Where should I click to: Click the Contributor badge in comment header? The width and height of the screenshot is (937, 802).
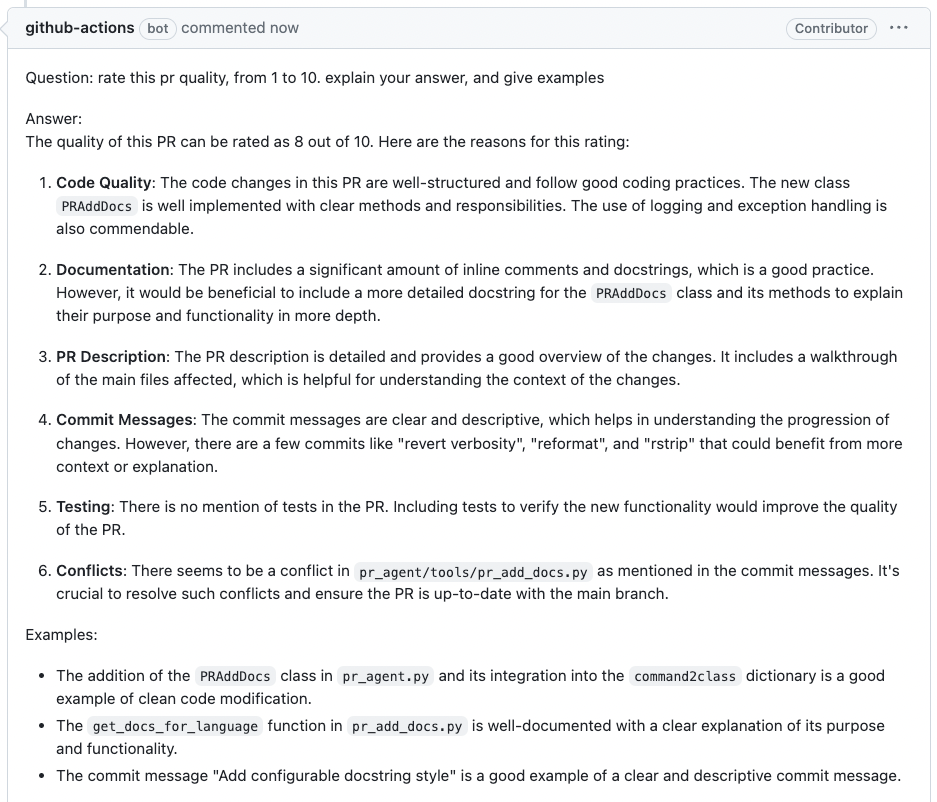[x=831, y=29]
